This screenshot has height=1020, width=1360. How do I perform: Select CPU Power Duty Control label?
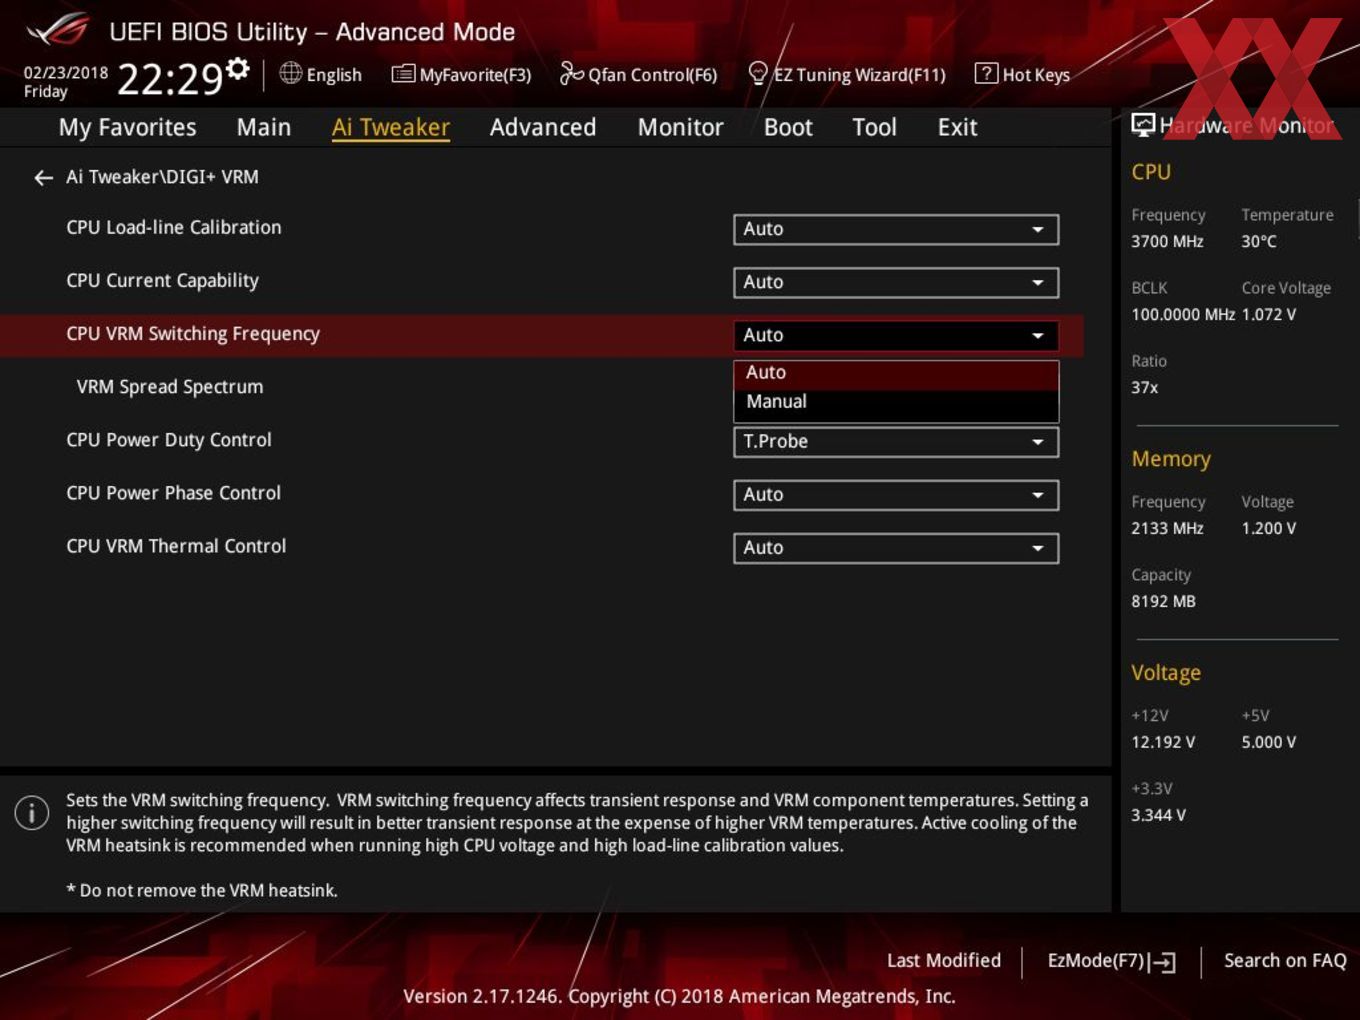(169, 440)
